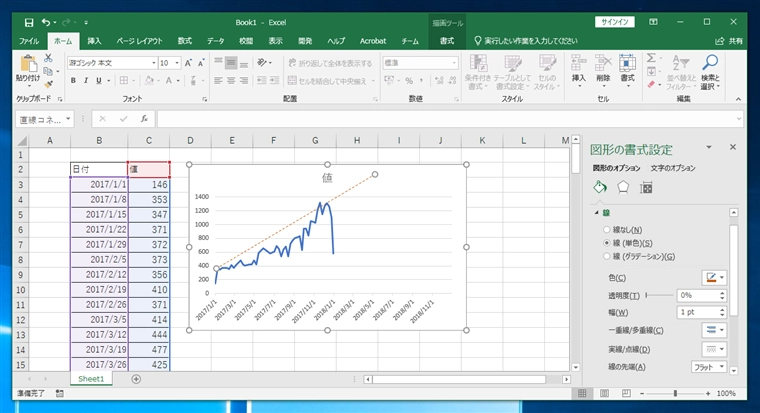Open the 線の先端 フラット dropdown
This screenshot has height=413, width=760.
[x=709, y=367]
